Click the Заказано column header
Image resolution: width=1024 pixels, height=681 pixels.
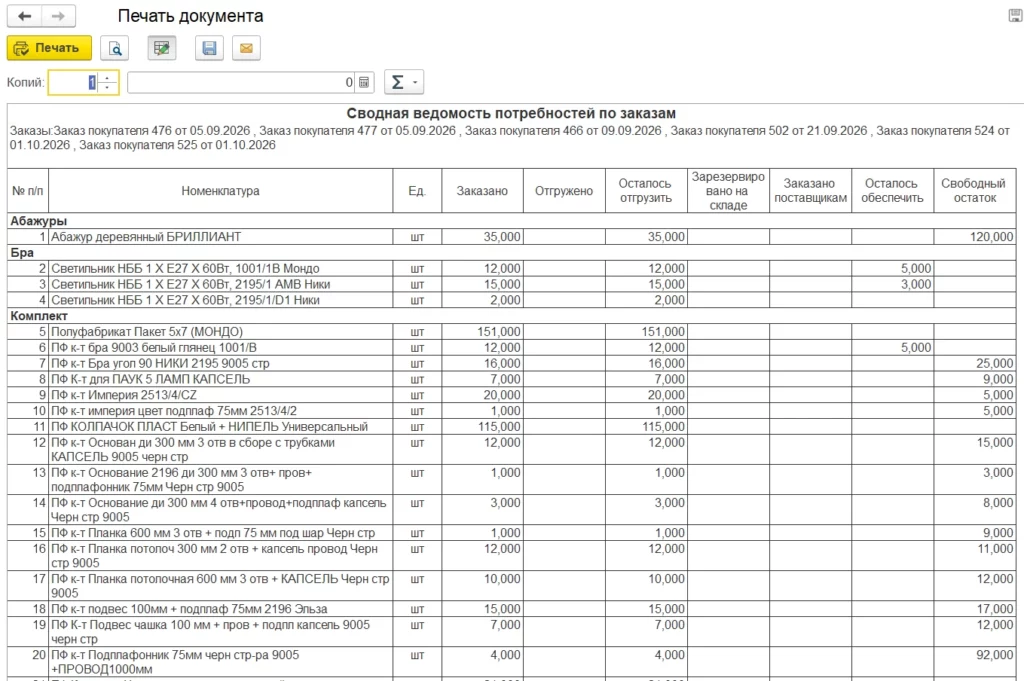(483, 191)
